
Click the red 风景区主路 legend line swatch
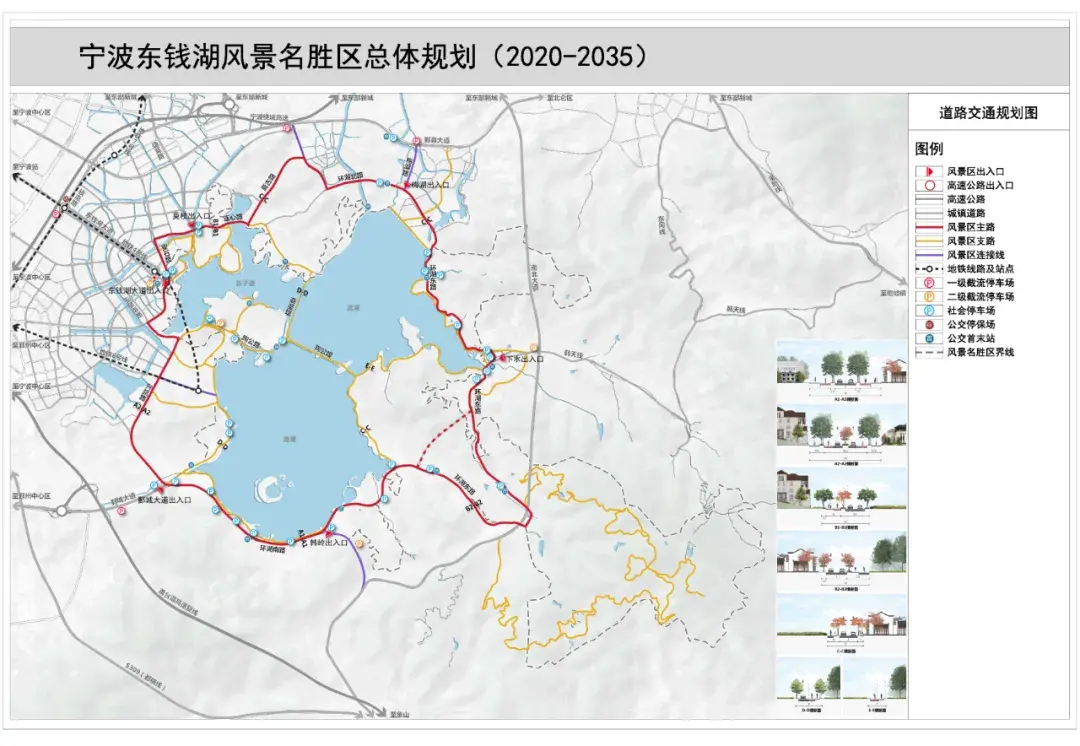928,227
